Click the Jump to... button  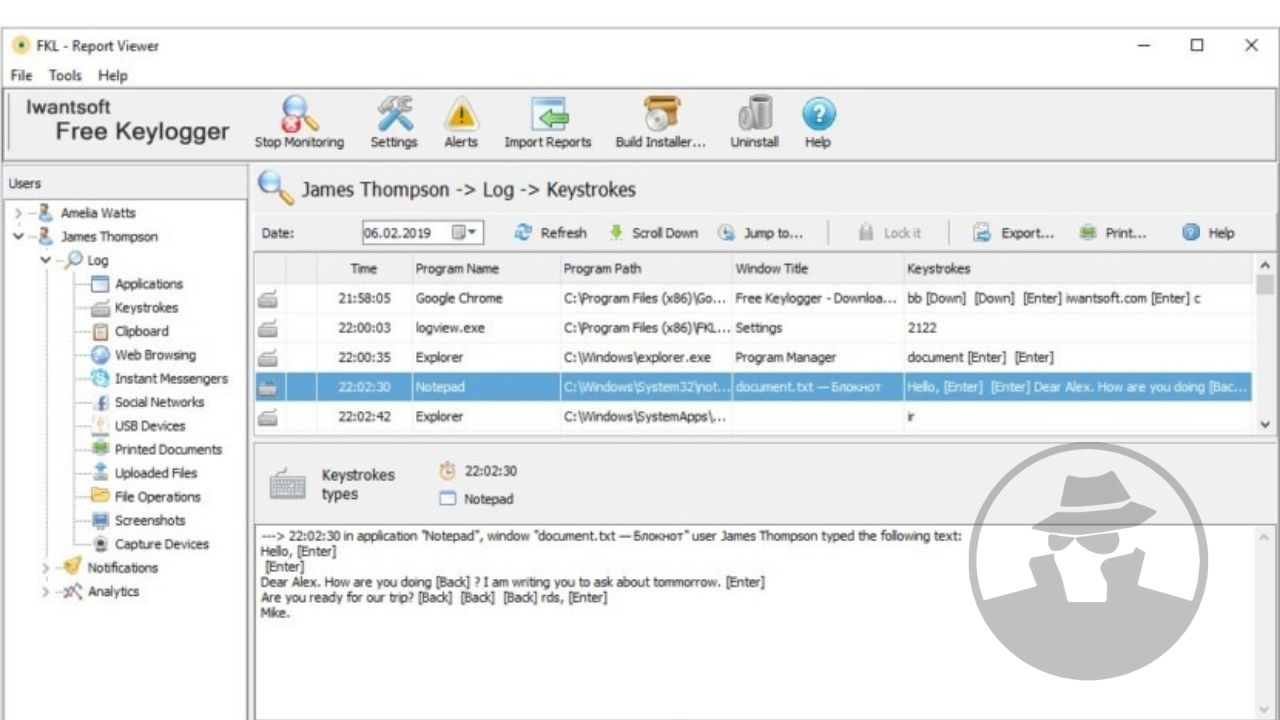click(x=761, y=233)
